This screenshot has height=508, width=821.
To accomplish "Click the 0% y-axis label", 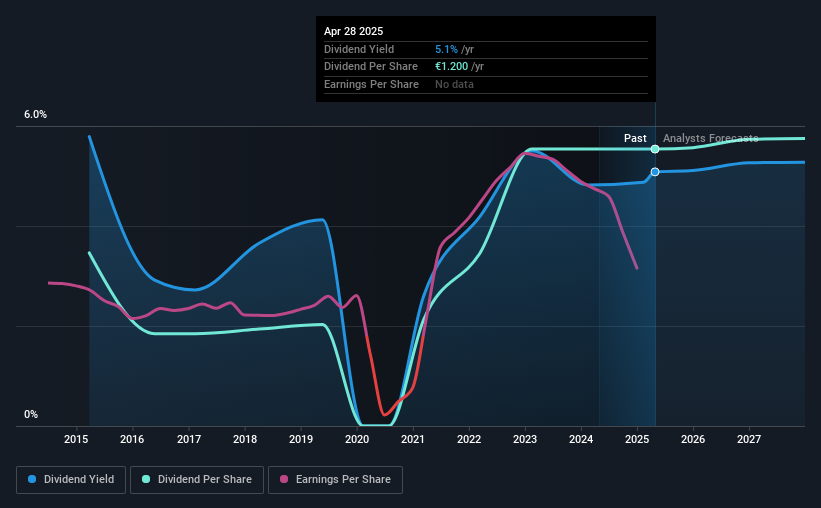I will pyautogui.click(x=31, y=414).
